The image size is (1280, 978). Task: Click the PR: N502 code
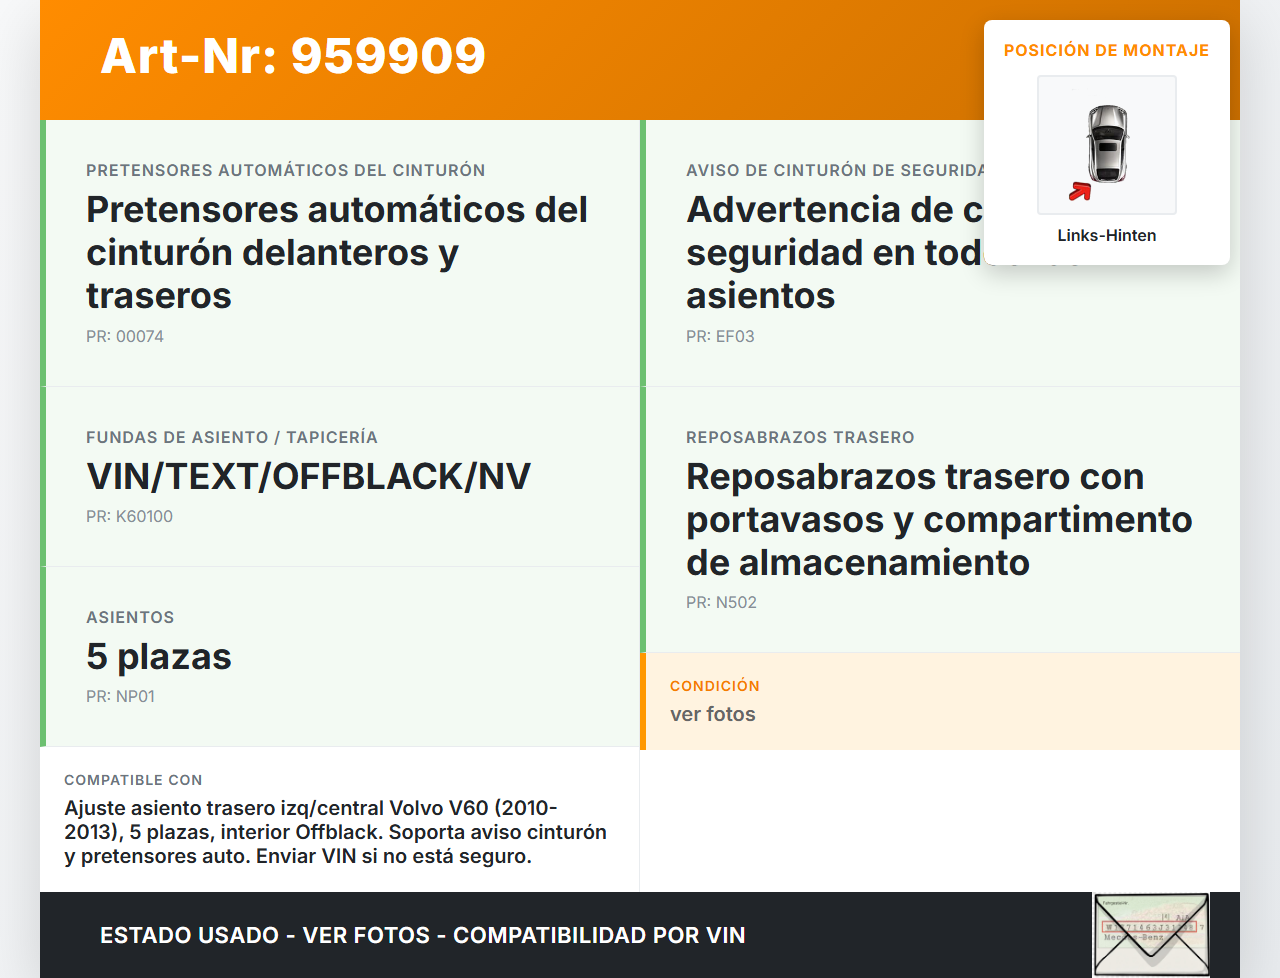tap(721, 602)
